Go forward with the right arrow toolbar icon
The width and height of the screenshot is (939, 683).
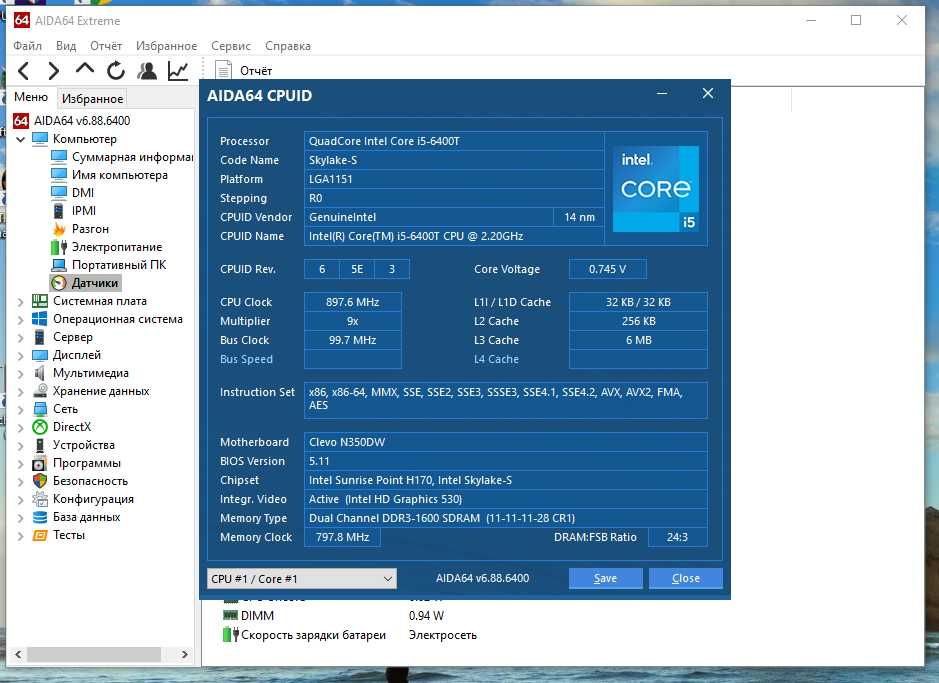[x=53, y=71]
